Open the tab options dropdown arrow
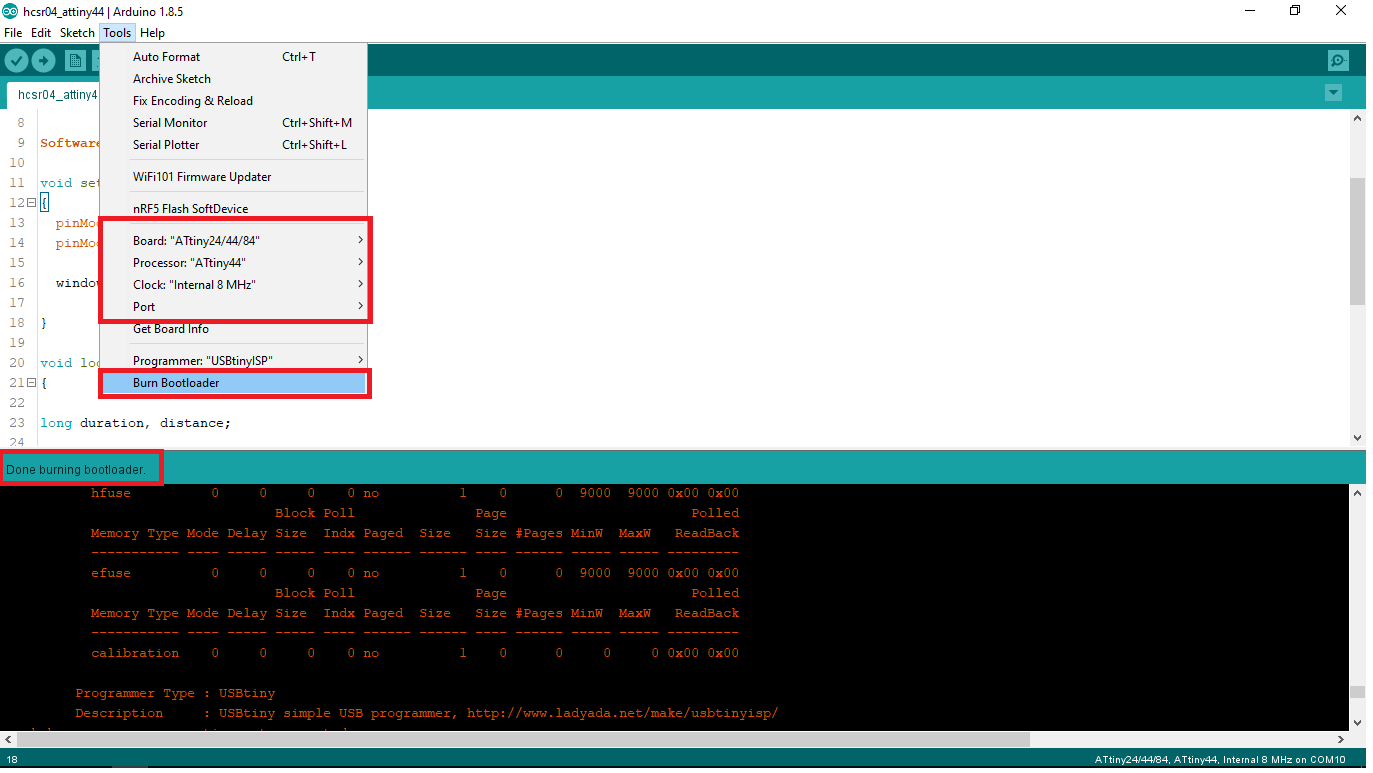Screen dimensions: 1373x773 click(x=1333, y=93)
